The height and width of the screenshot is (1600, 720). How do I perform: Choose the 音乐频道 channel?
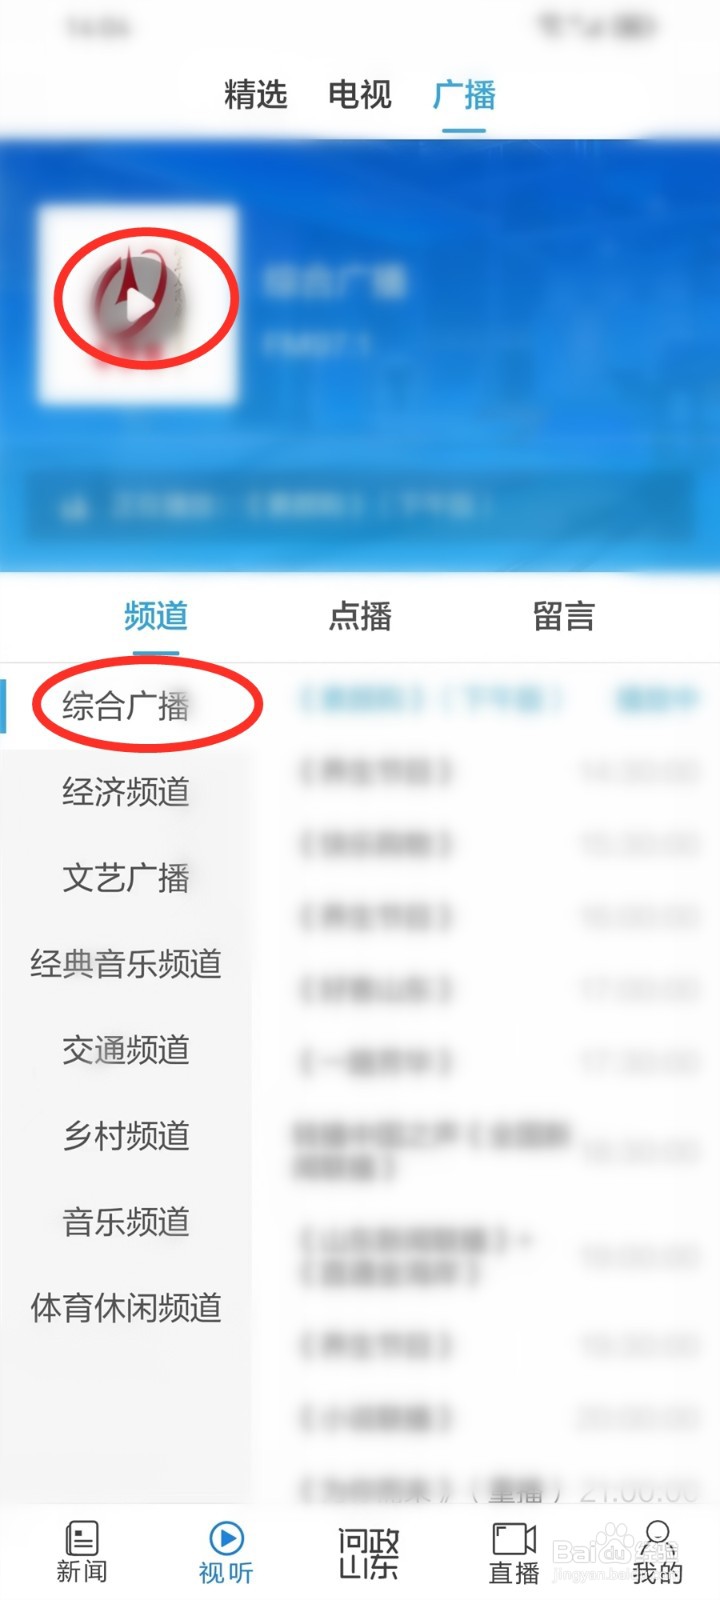click(126, 1222)
